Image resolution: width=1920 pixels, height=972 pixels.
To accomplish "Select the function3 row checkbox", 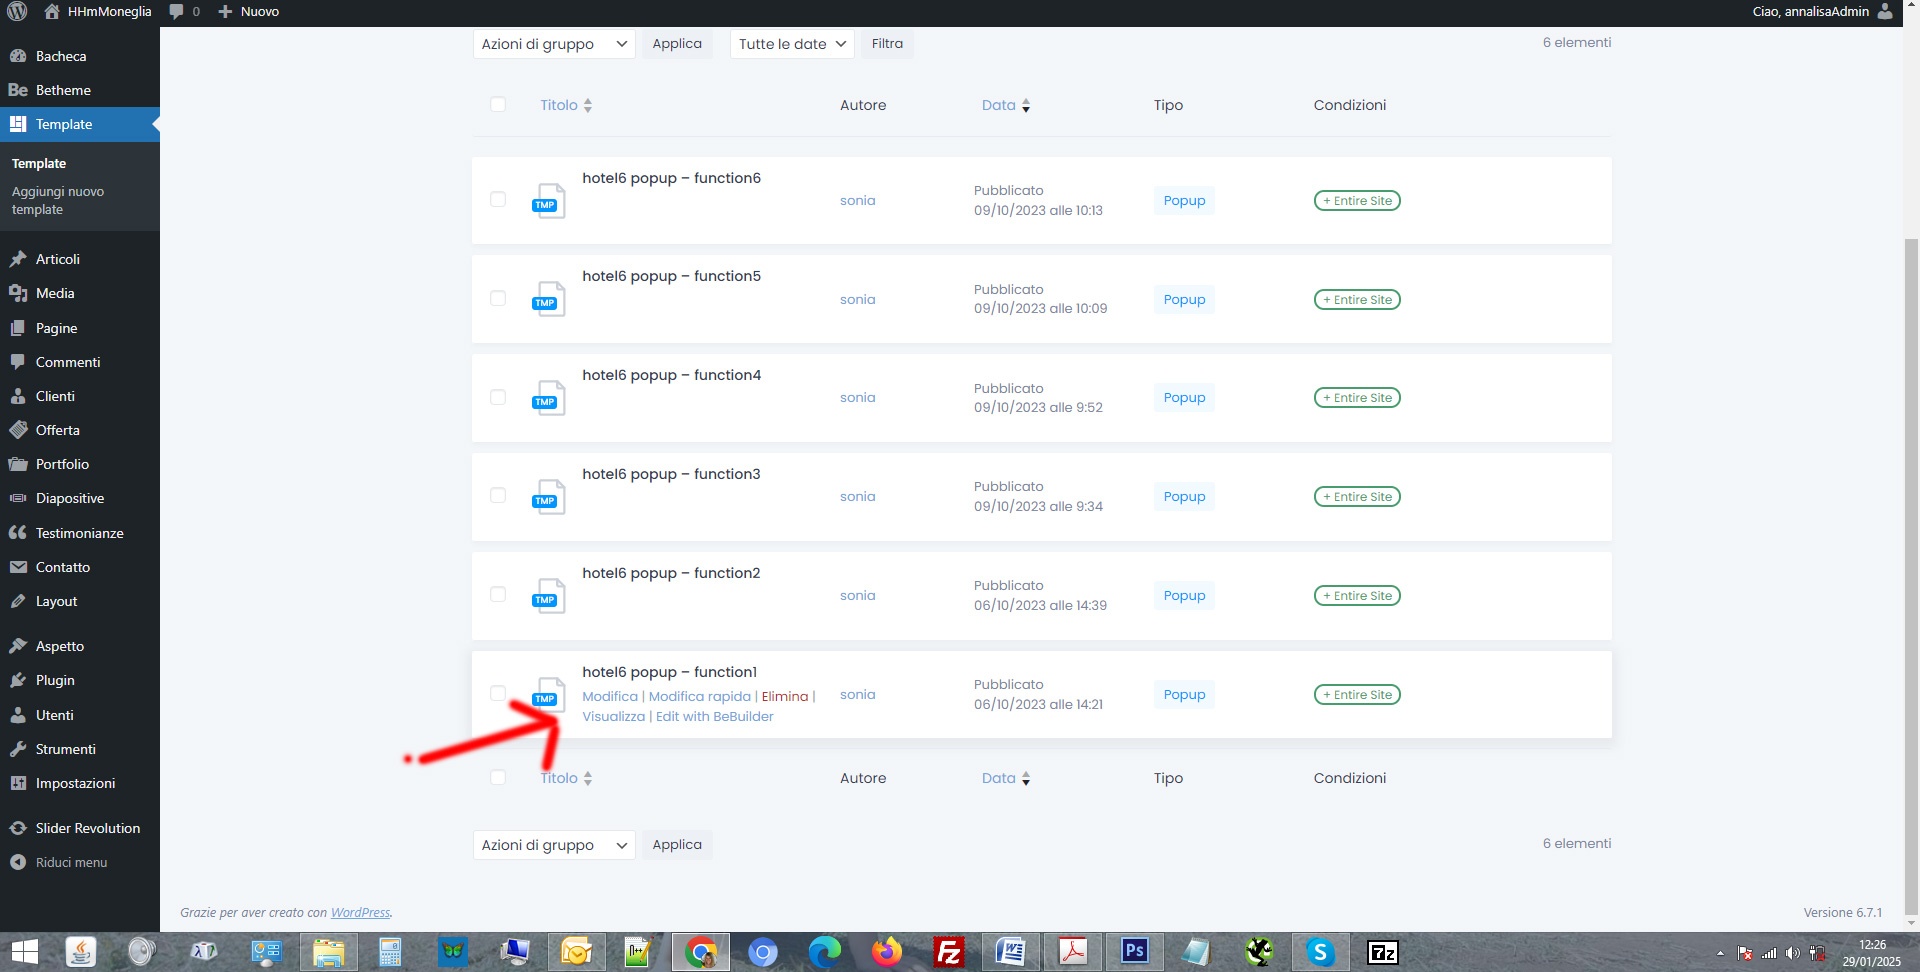I will (498, 495).
